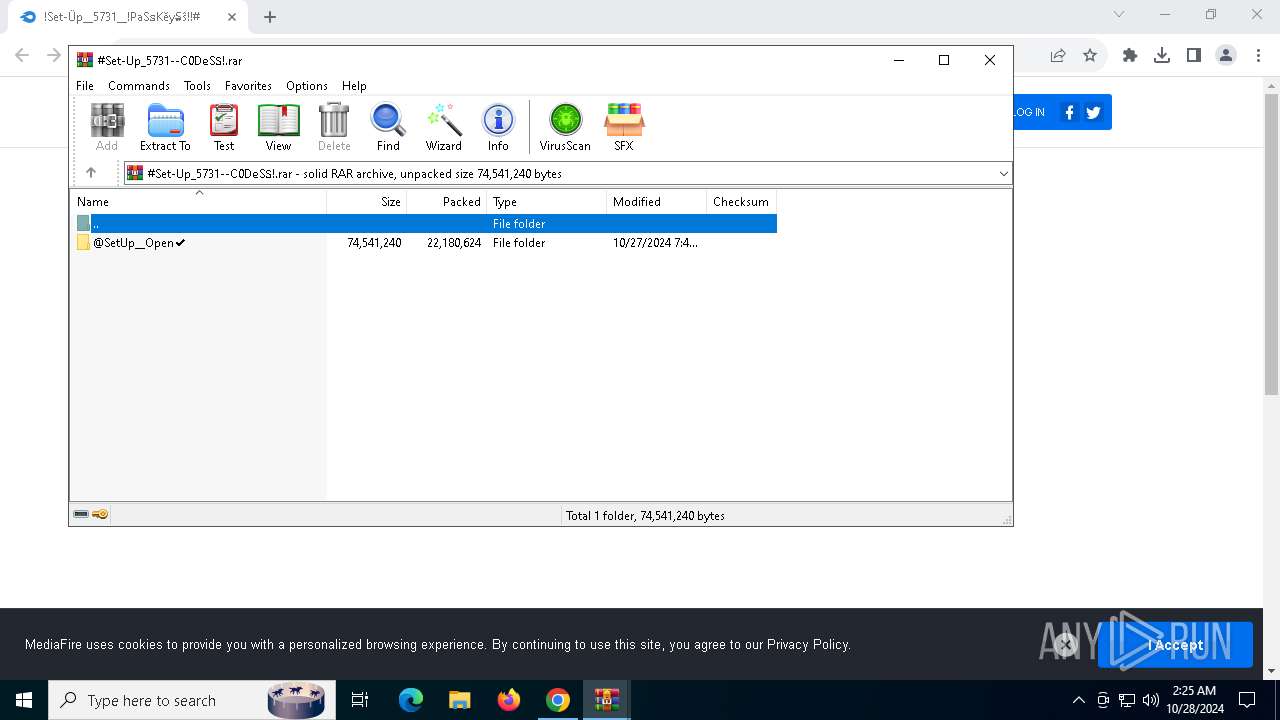Screen dimensions: 1280x720
Task: Open the Windows Start menu
Action: (x=24, y=700)
